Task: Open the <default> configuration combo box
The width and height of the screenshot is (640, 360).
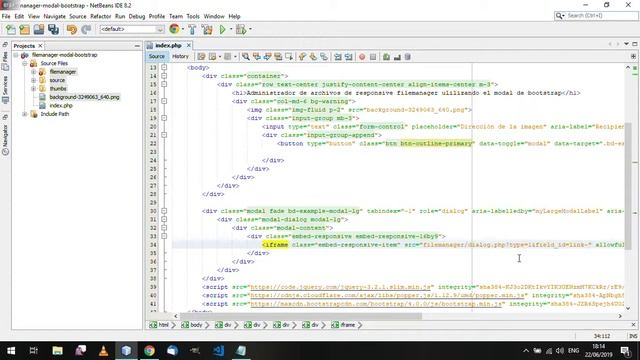Action: (131, 29)
